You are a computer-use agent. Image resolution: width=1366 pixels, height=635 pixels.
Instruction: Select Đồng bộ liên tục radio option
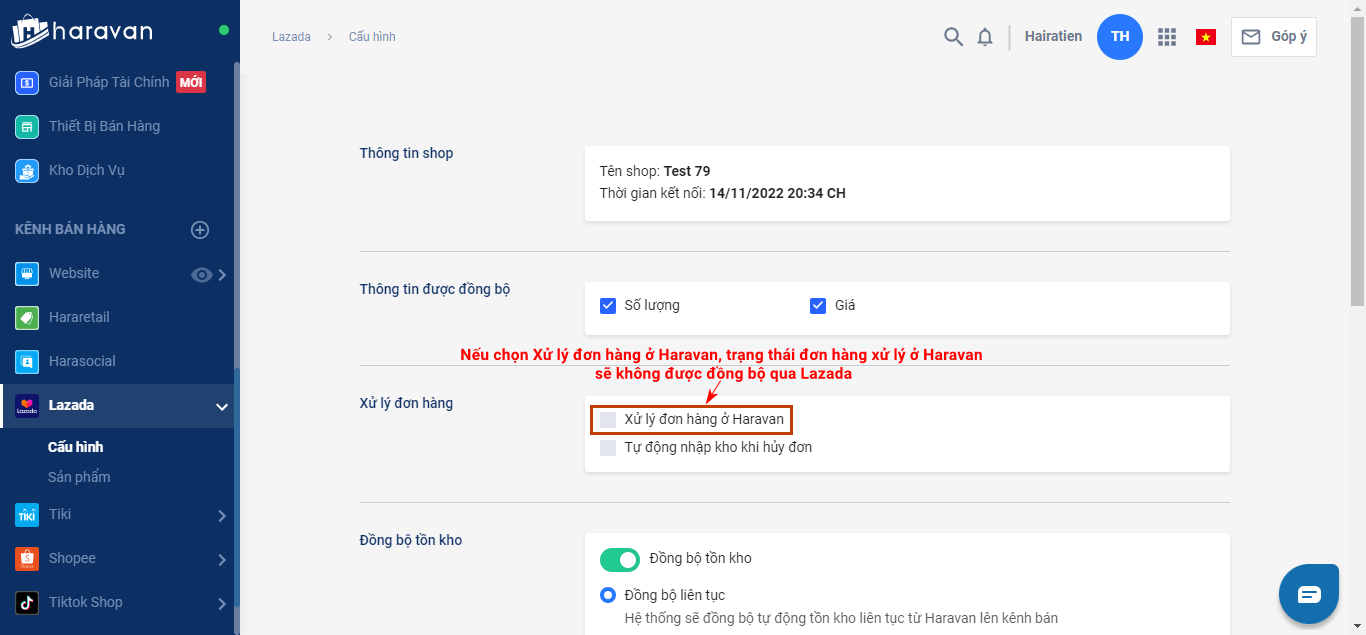click(x=608, y=595)
